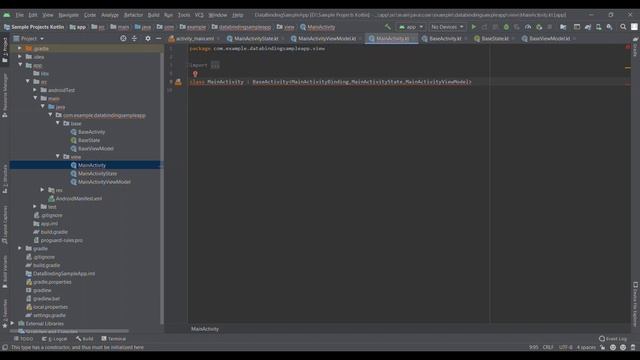Click the Apply Changes icon in toolbar

[484, 27]
